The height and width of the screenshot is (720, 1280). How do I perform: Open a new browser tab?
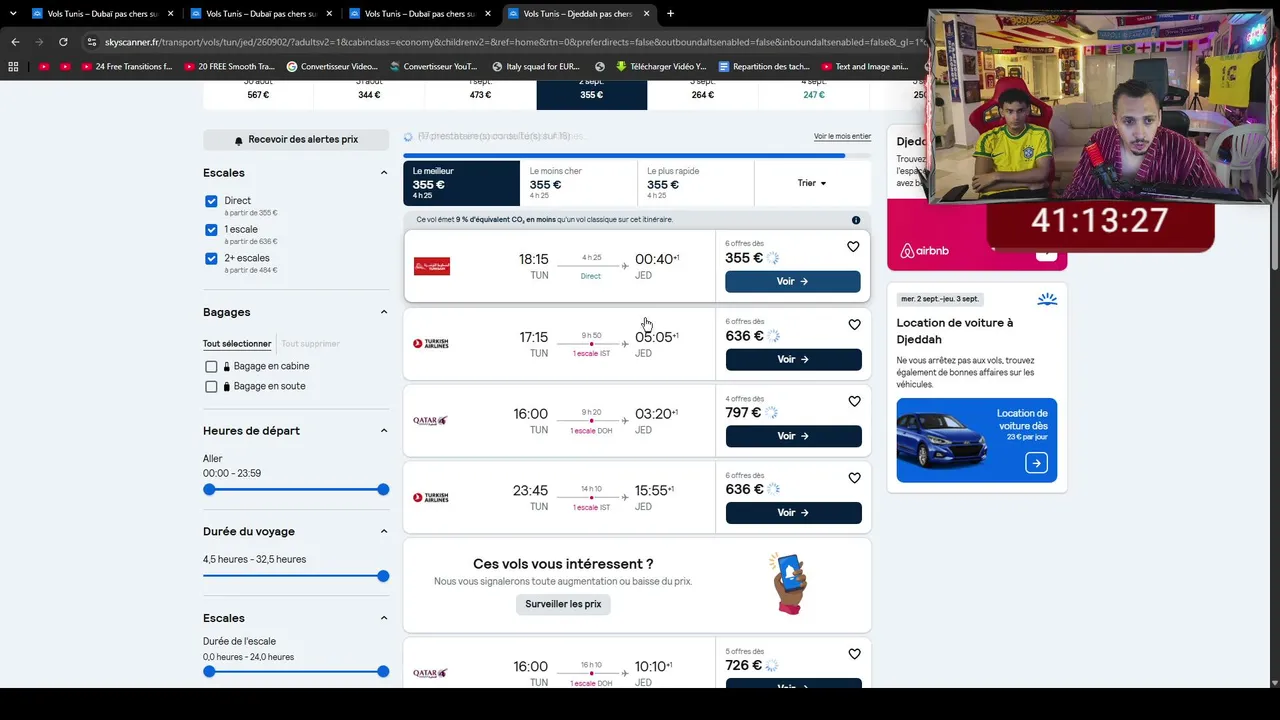pos(670,14)
